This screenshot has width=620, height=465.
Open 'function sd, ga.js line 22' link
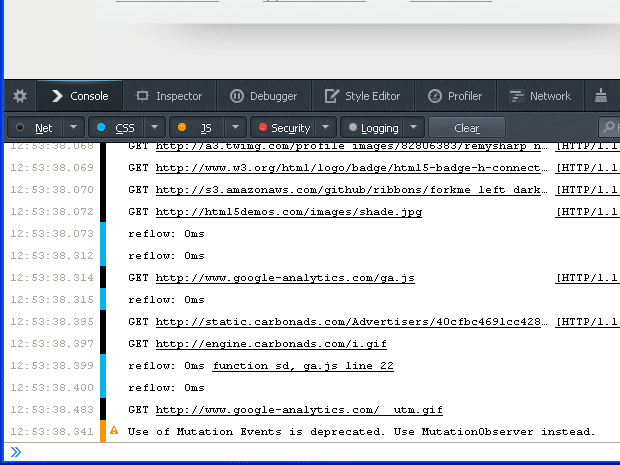[x=303, y=366]
